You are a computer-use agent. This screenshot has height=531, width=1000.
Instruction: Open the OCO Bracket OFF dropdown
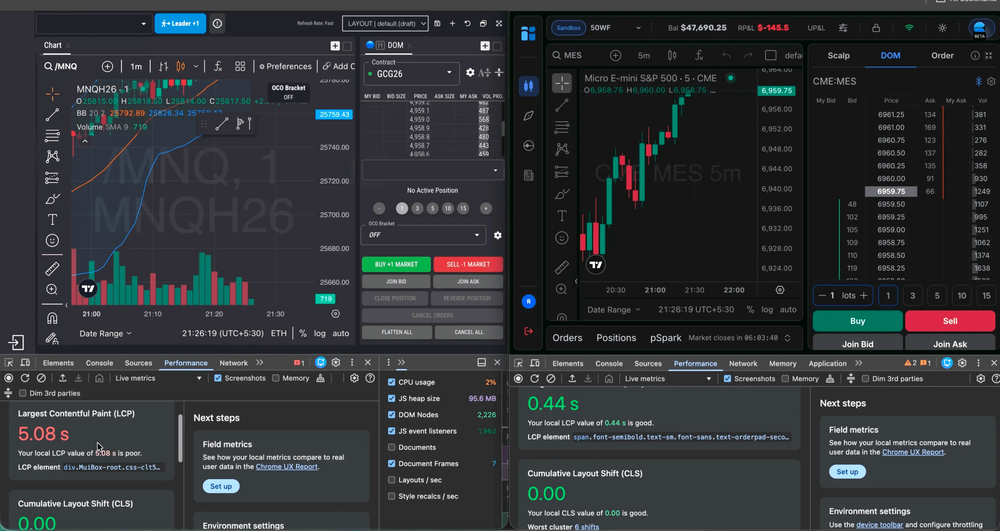(x=422, y=235)
